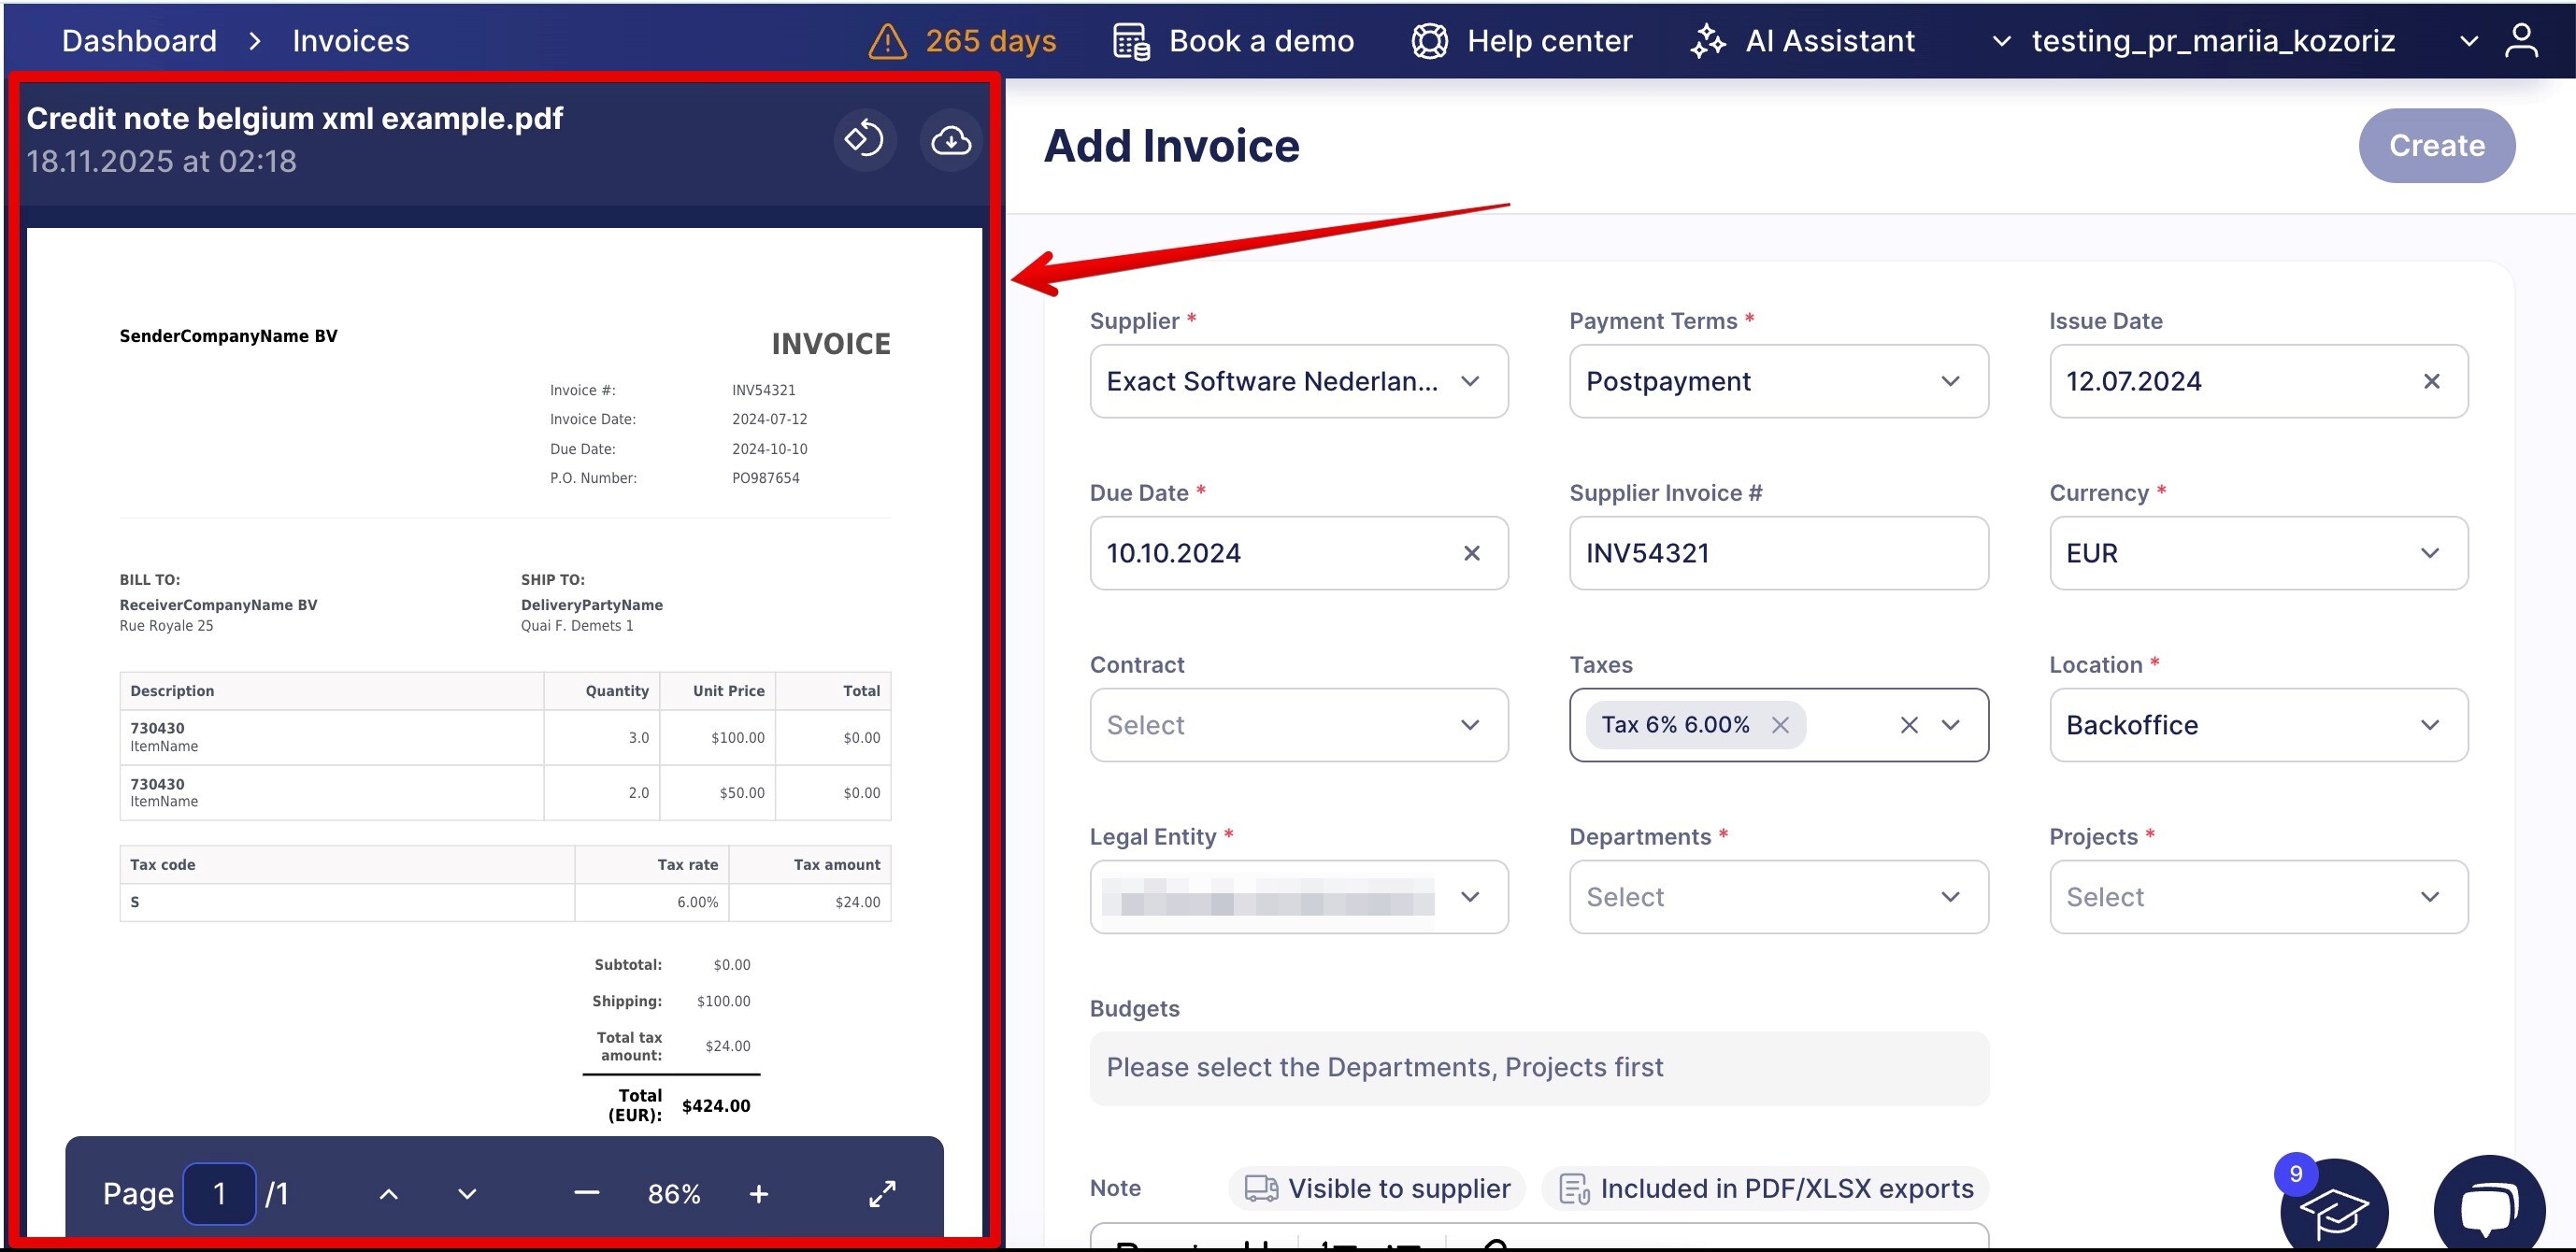Navigate to Dashboard breadcrumb
Viewport: 2576px width, 1252px height.
click(x=139, y=41)
